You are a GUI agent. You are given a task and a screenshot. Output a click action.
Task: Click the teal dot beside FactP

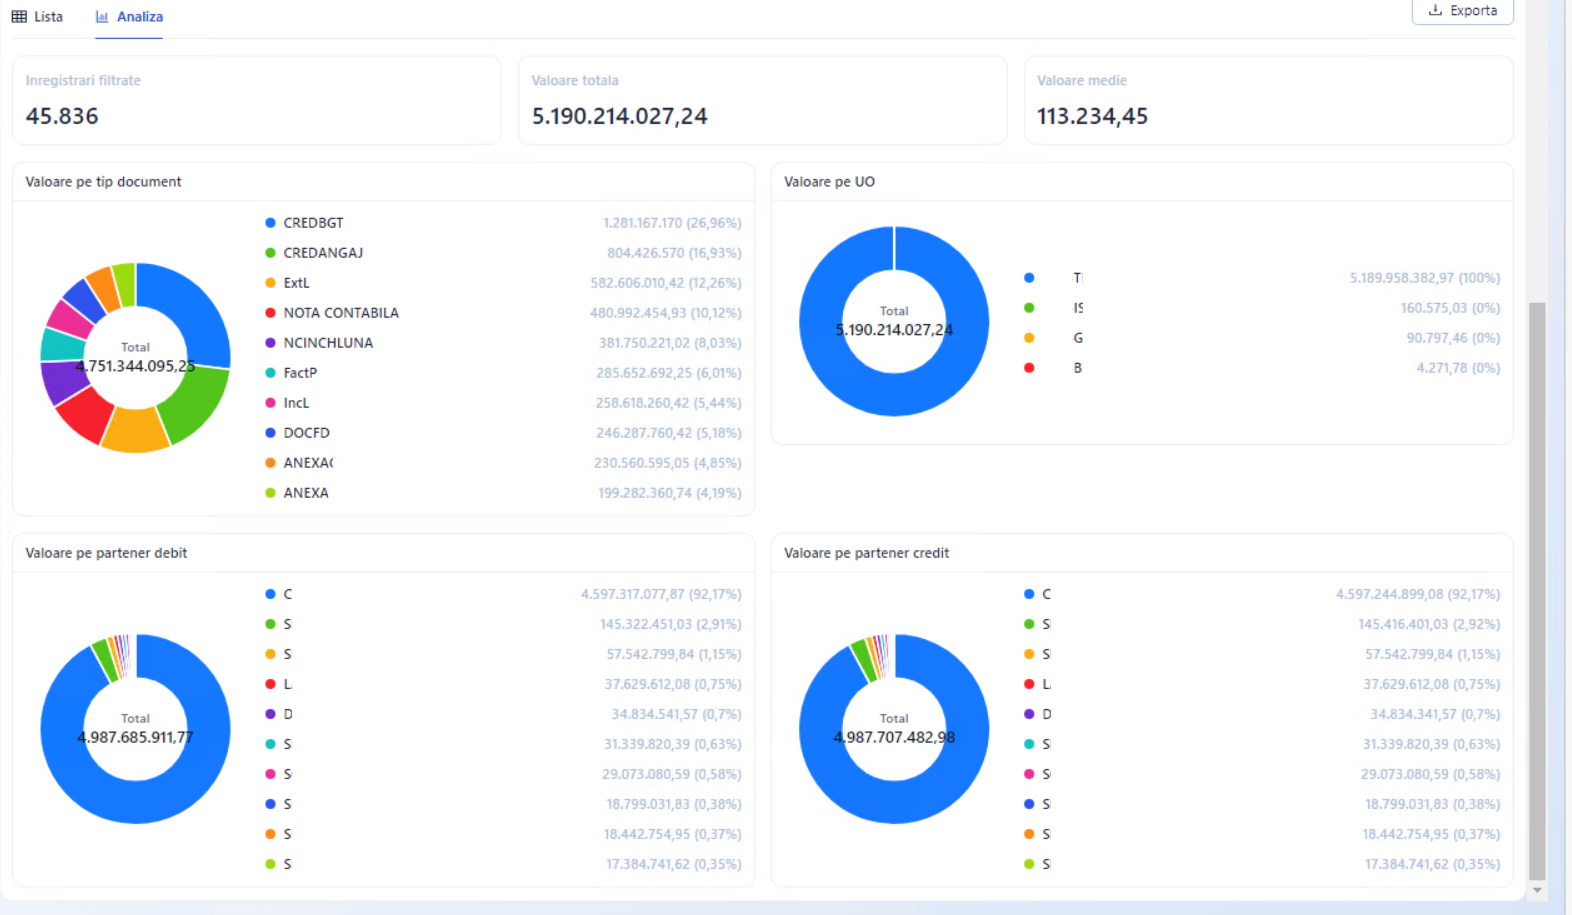270,373
